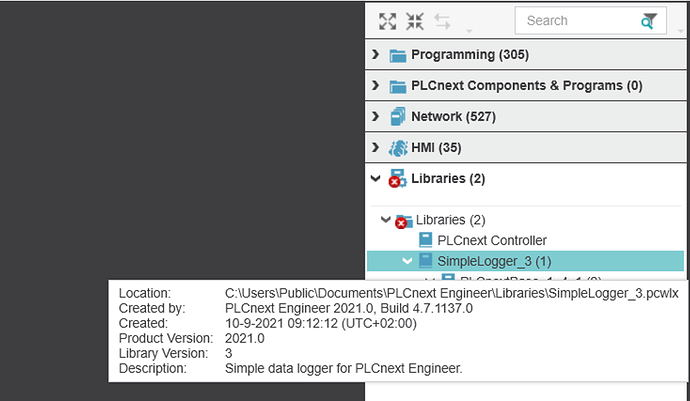Open the dropdown arrow beside sync icon
The width and height of the screenshot is (690, 401).
pos(469,31)
